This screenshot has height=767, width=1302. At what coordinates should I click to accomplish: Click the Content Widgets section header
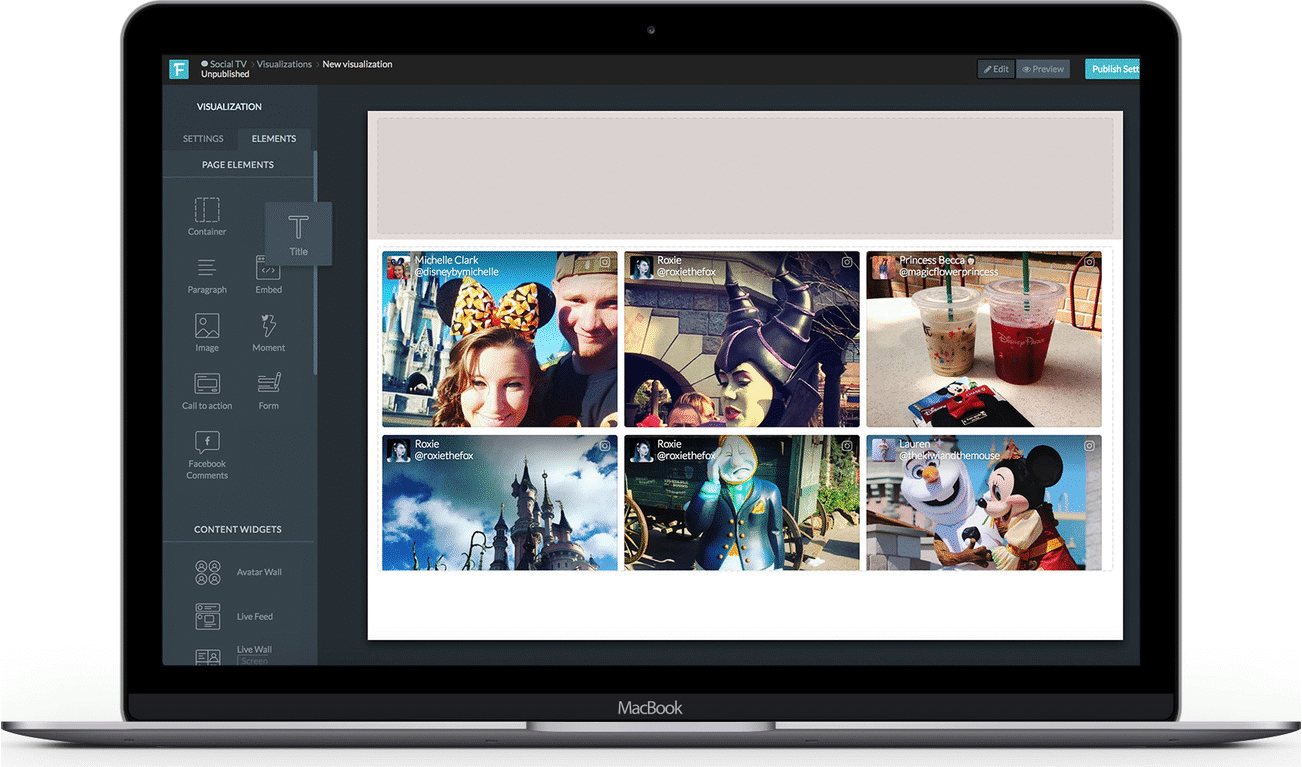pyautogui.click(x=238, y=529)
